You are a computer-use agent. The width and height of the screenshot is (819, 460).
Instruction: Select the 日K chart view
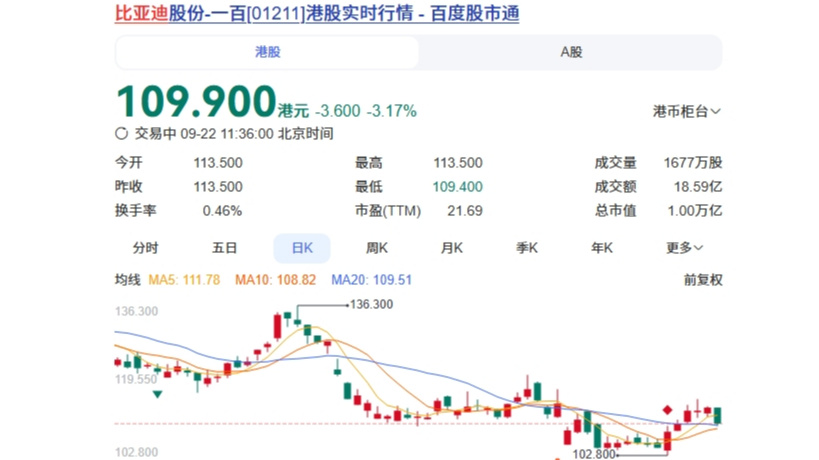302,248
